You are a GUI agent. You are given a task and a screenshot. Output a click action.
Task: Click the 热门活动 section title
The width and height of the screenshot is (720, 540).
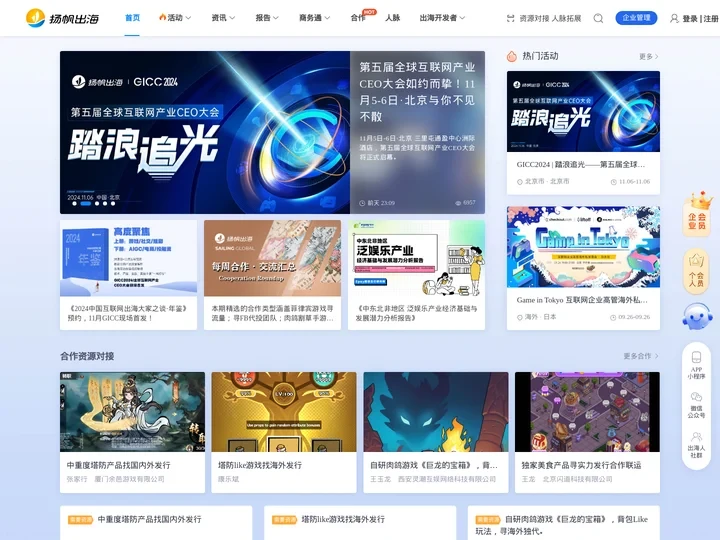(540, 56)
